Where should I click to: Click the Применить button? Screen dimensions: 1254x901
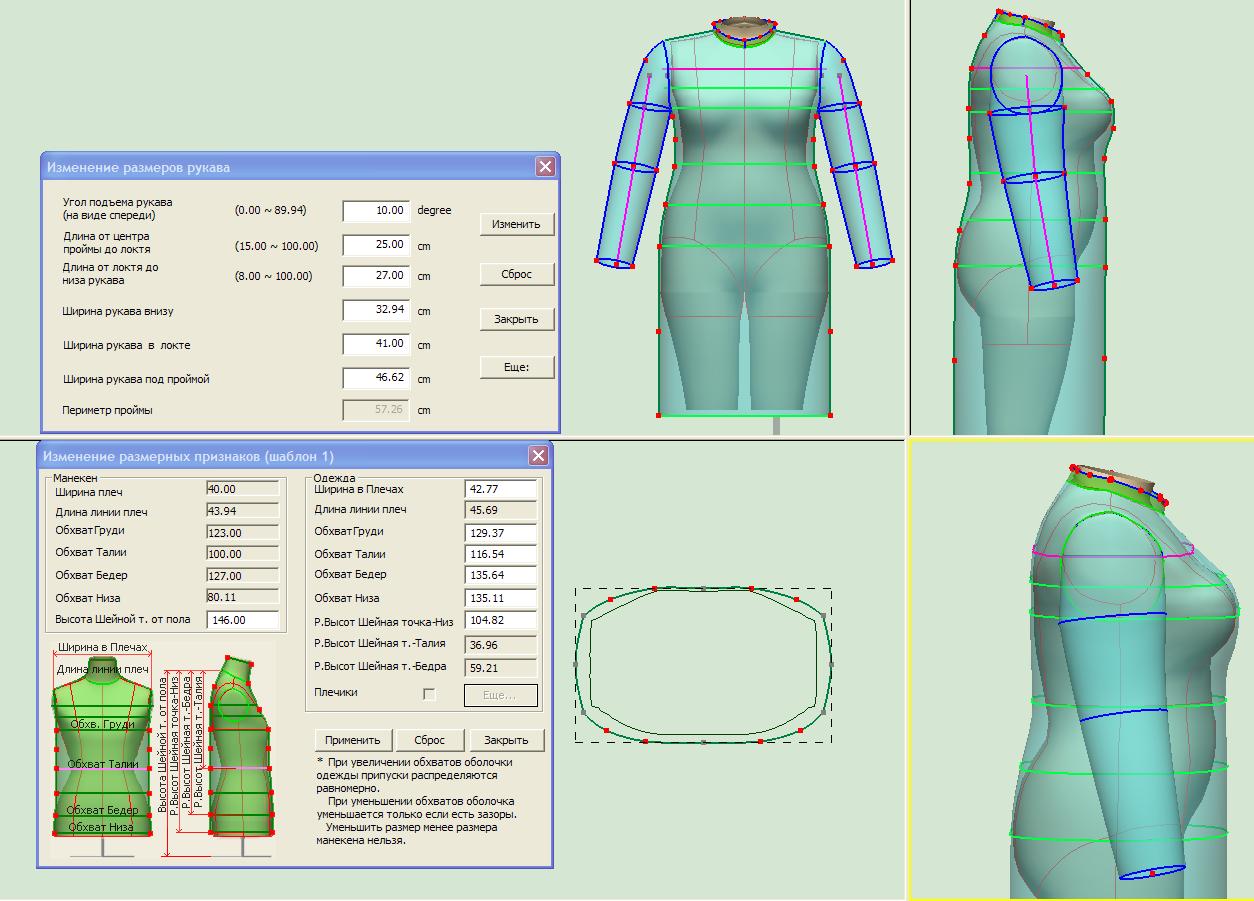pos(353,740)
